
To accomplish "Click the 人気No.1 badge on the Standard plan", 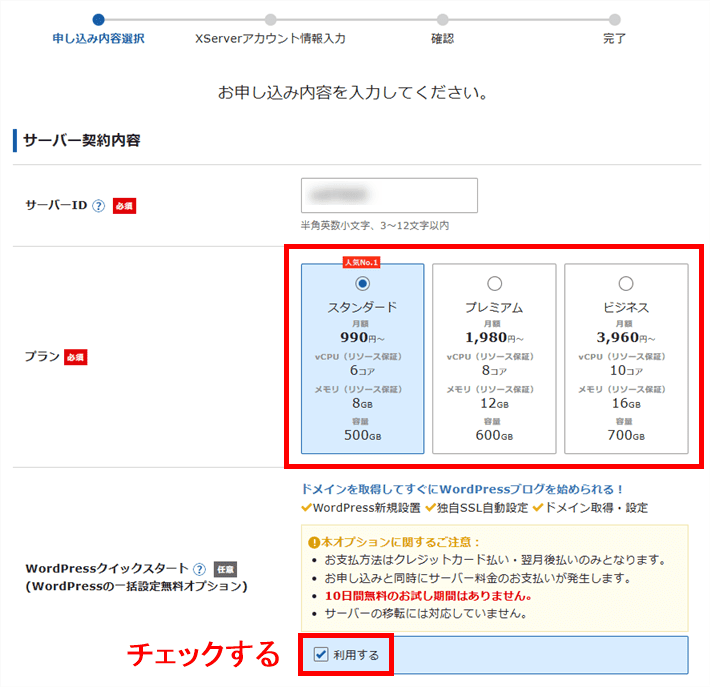I will 362,263.
